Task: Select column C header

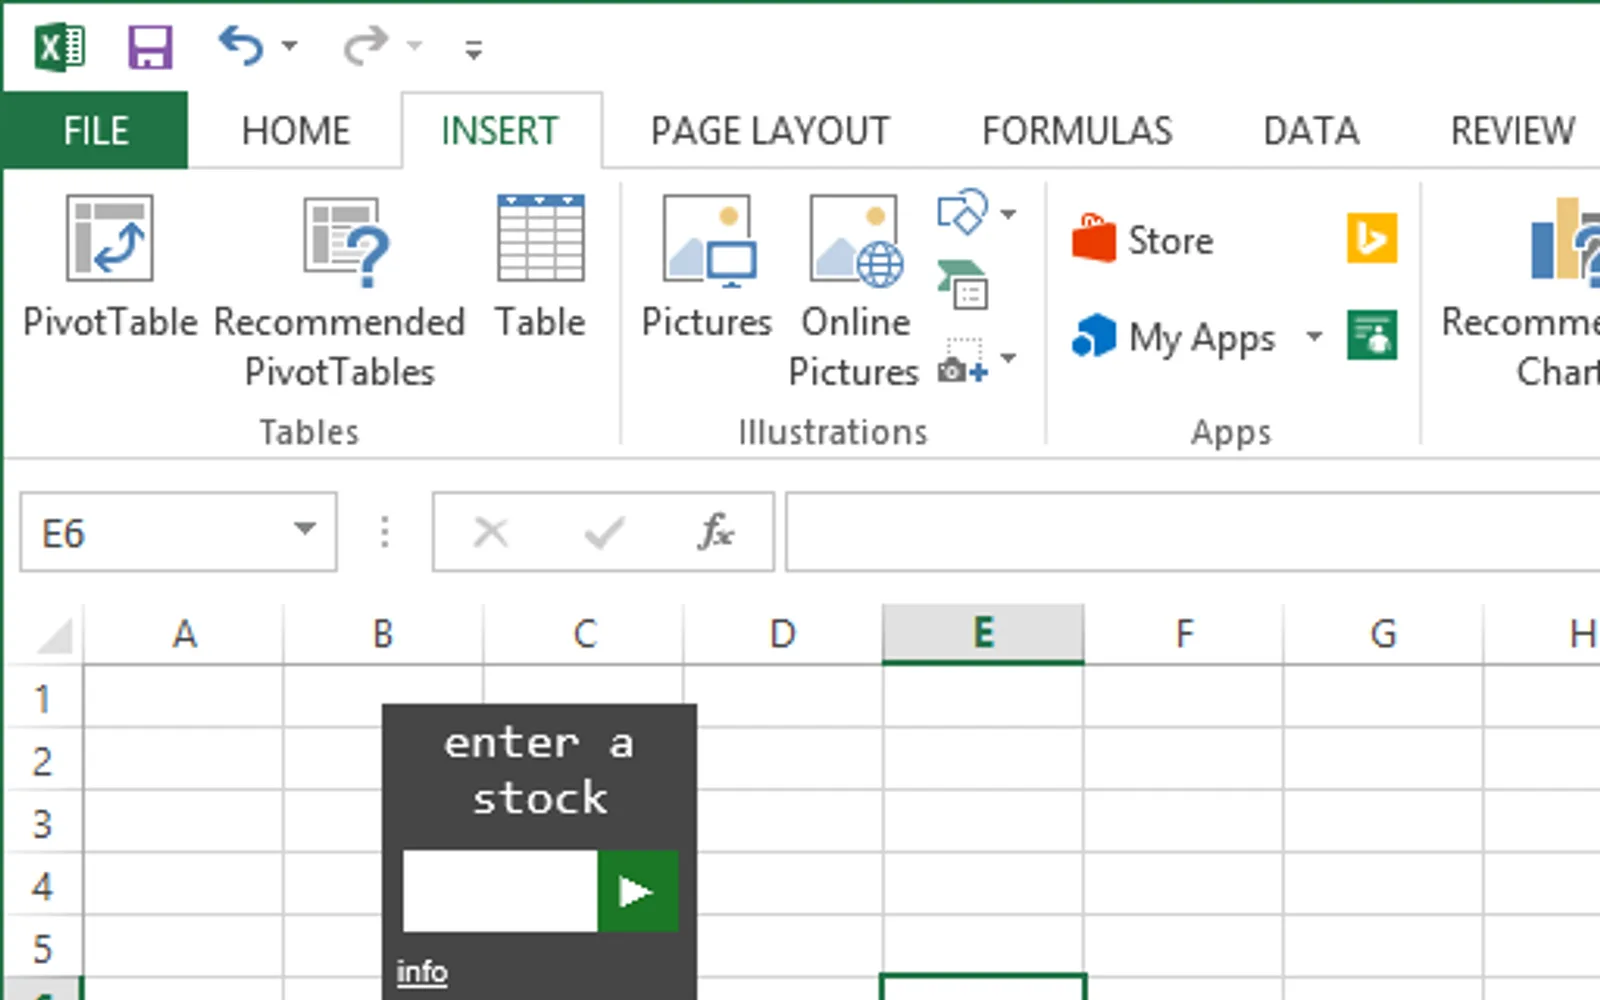Action: (x=584, y=634)
